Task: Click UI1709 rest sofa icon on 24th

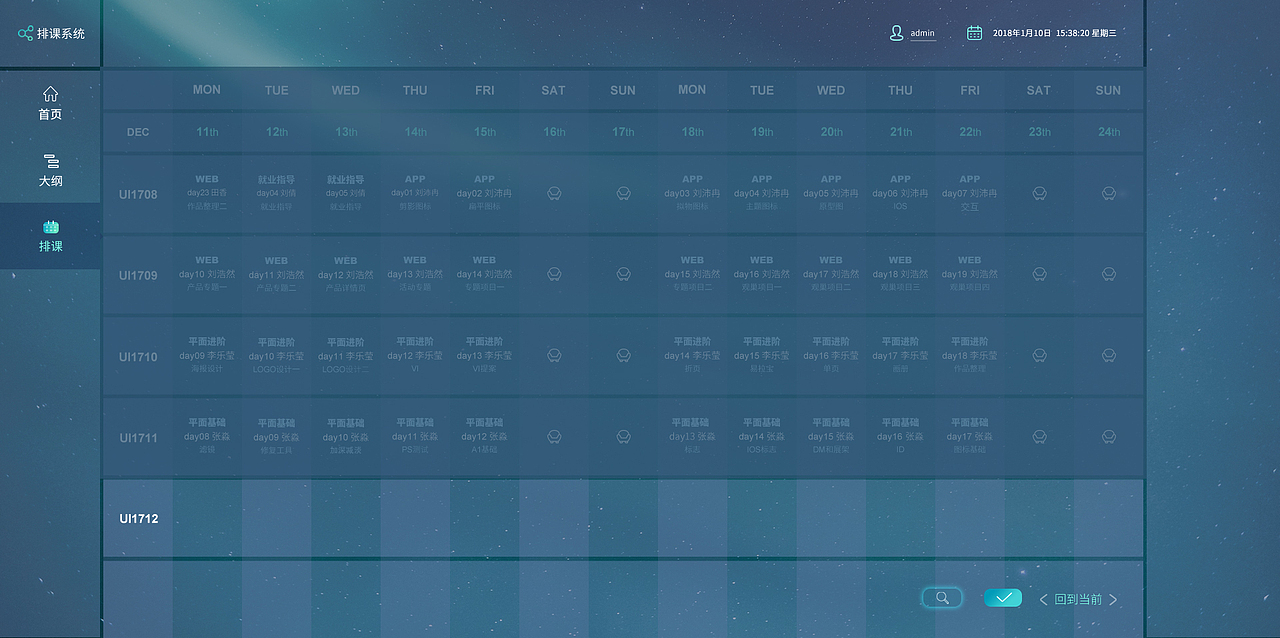Action: click(1108, 274)
